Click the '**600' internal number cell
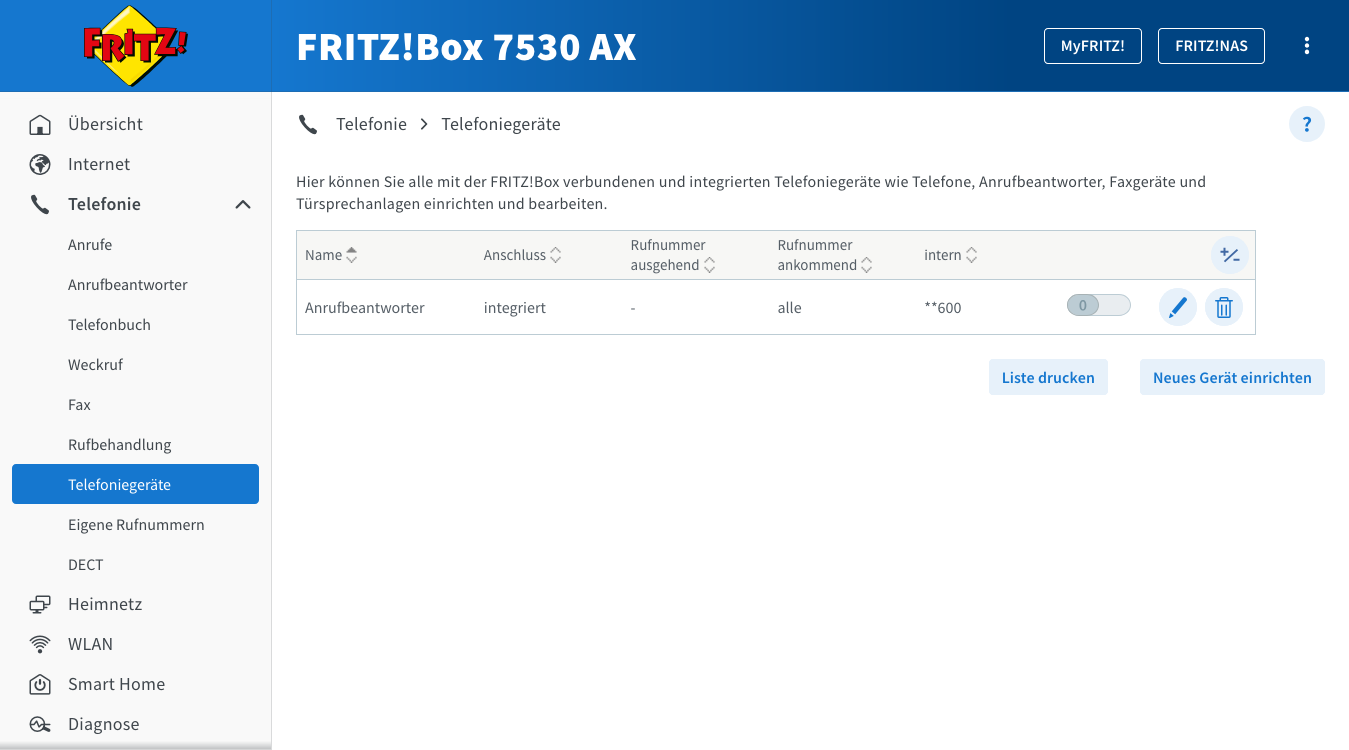This screenshot has height=750, width=1349. pyautogui.click(x=943, y=308)
